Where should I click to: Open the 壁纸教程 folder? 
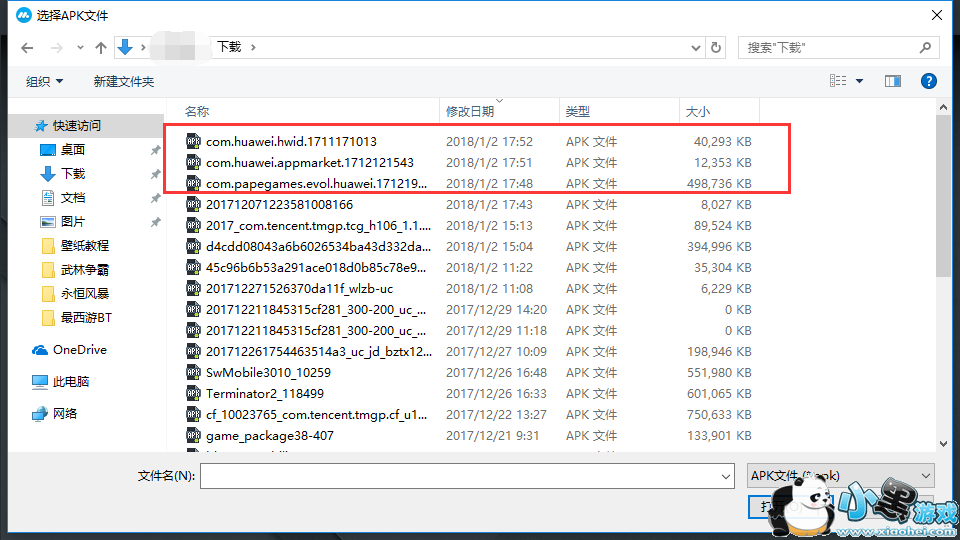point(84,246)
